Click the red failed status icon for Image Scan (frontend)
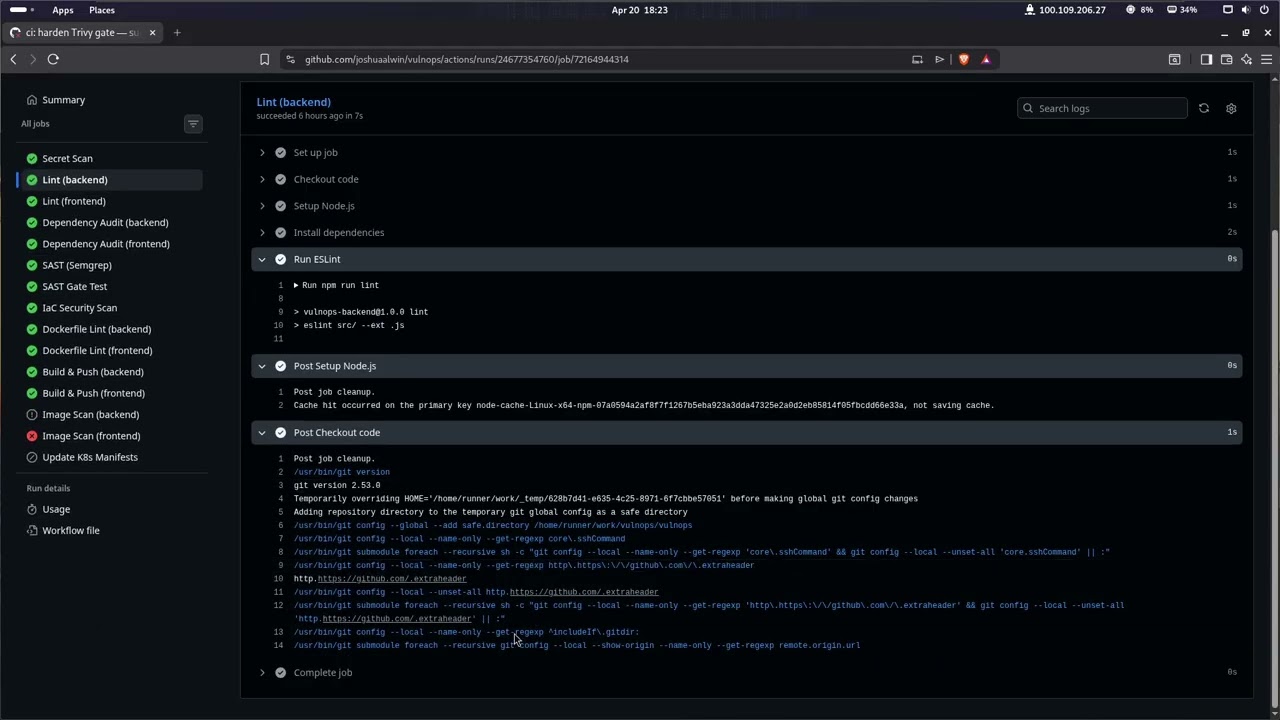 pos(32,436)
